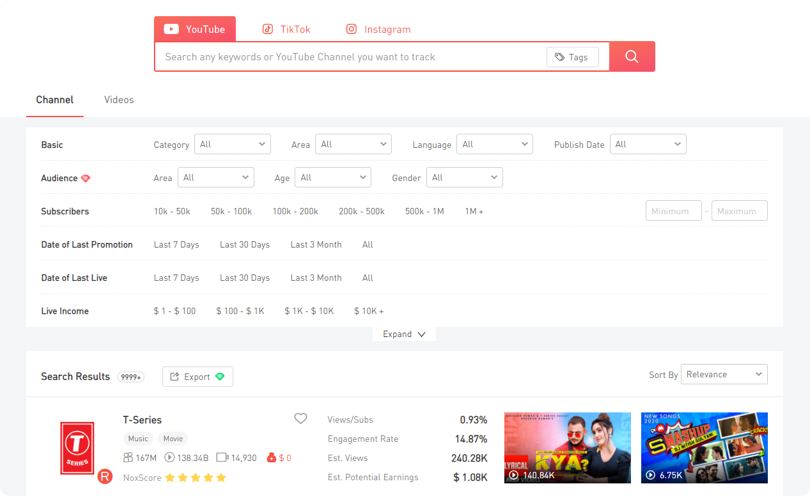Open the KYA video thumbnail
The image size is (810, 496).
pos(567,447)
